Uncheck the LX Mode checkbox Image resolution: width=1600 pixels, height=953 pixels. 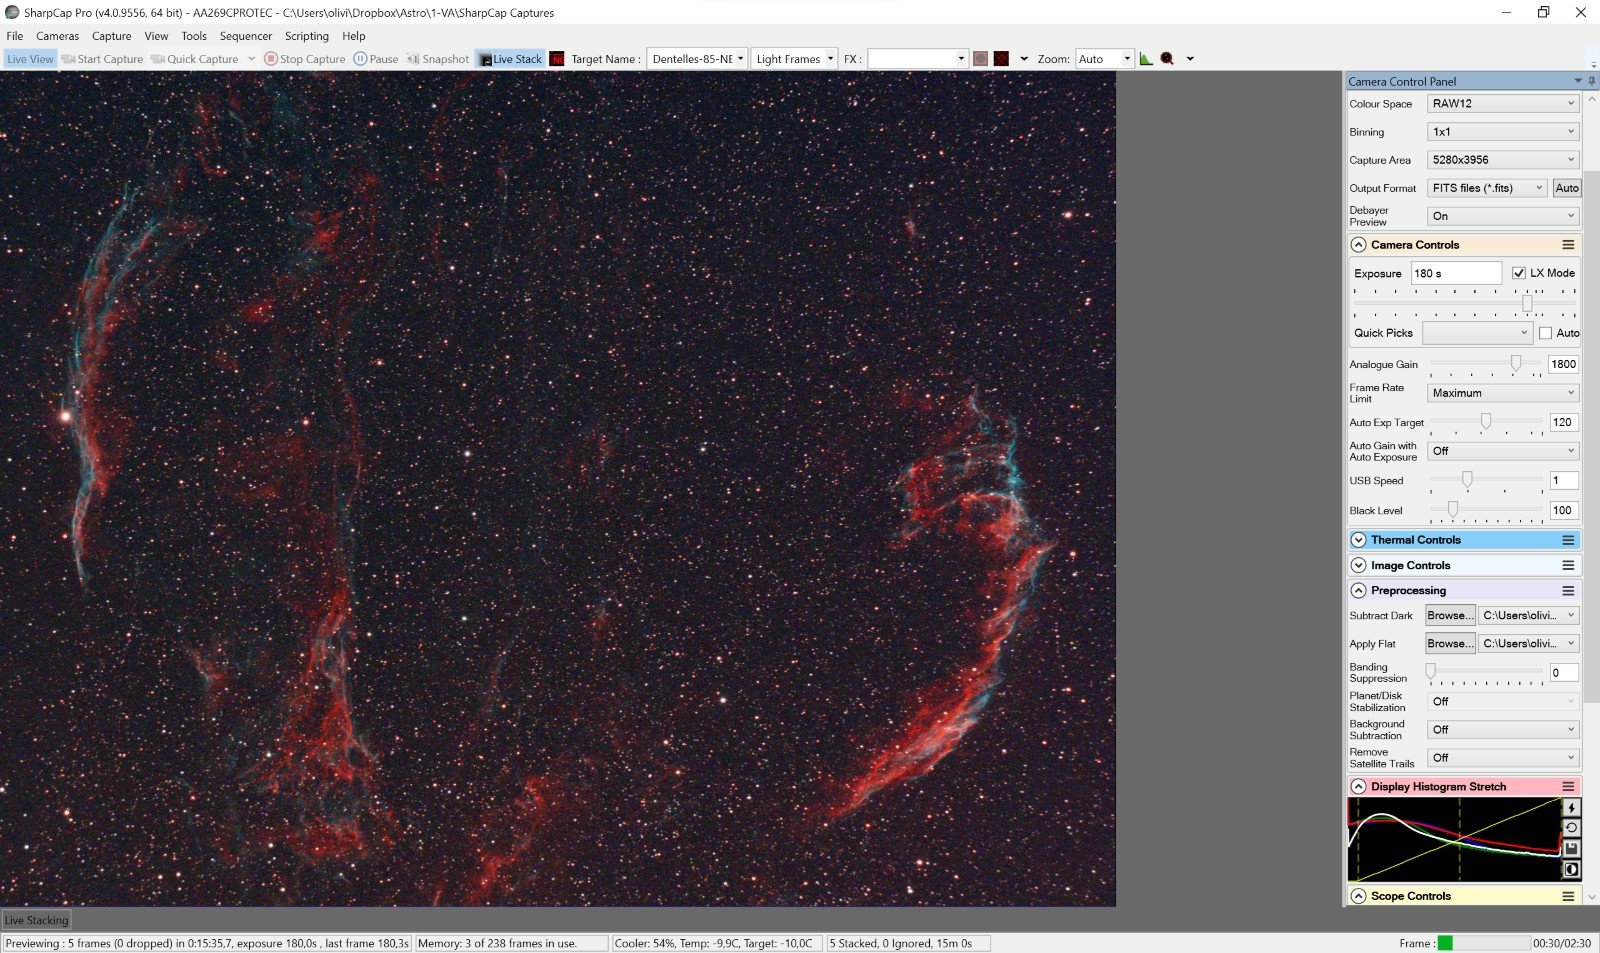(1519, 273)
